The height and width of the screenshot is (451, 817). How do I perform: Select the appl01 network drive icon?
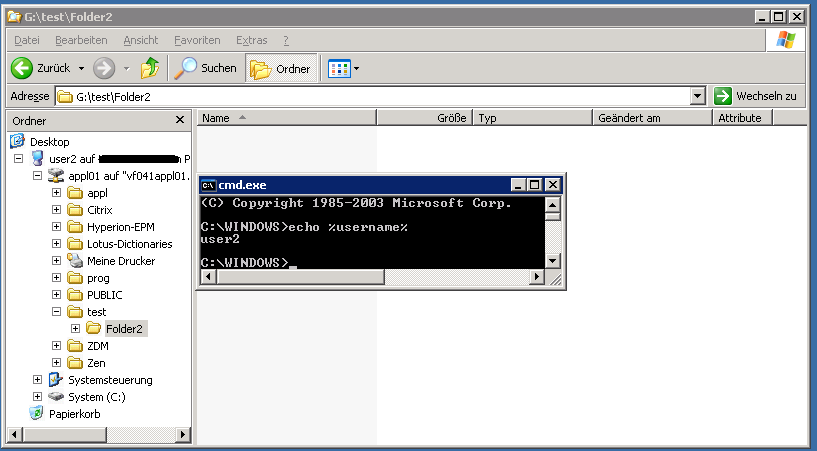click(x=56, y=176)
